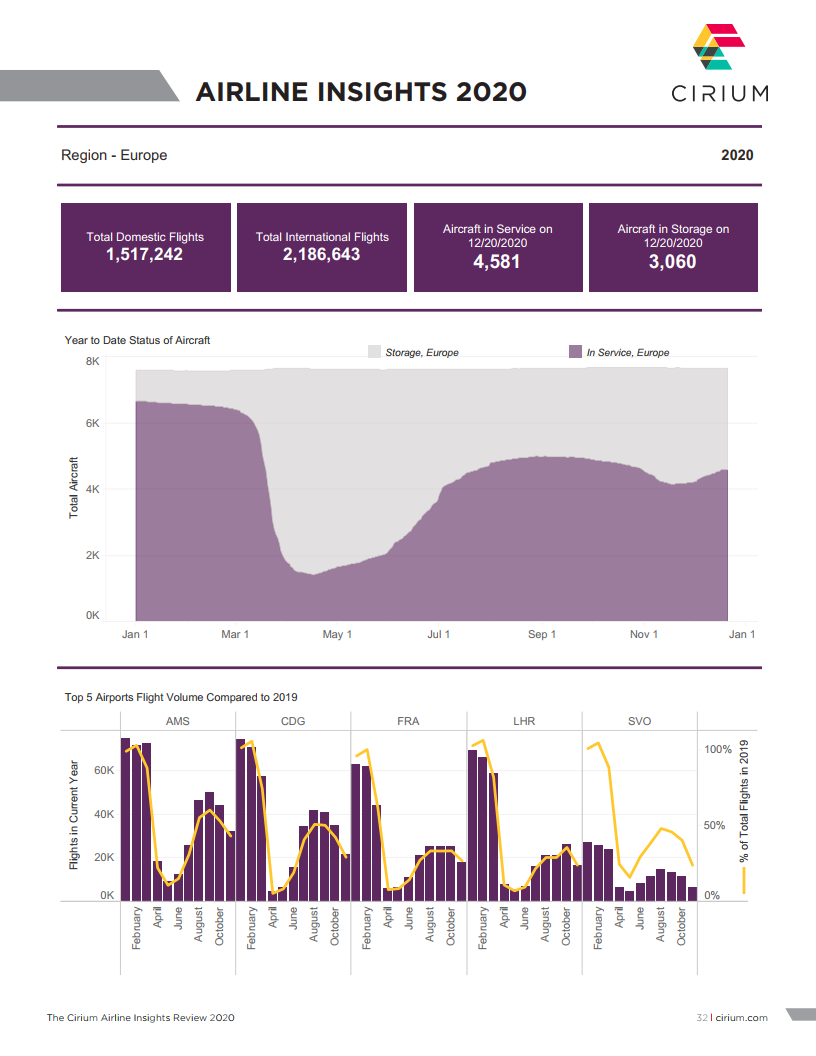Click the AIRLINE INSIGHTS 2020 title
The width and height of the screenshot is (816, 1056).
(x=361, y=92)
